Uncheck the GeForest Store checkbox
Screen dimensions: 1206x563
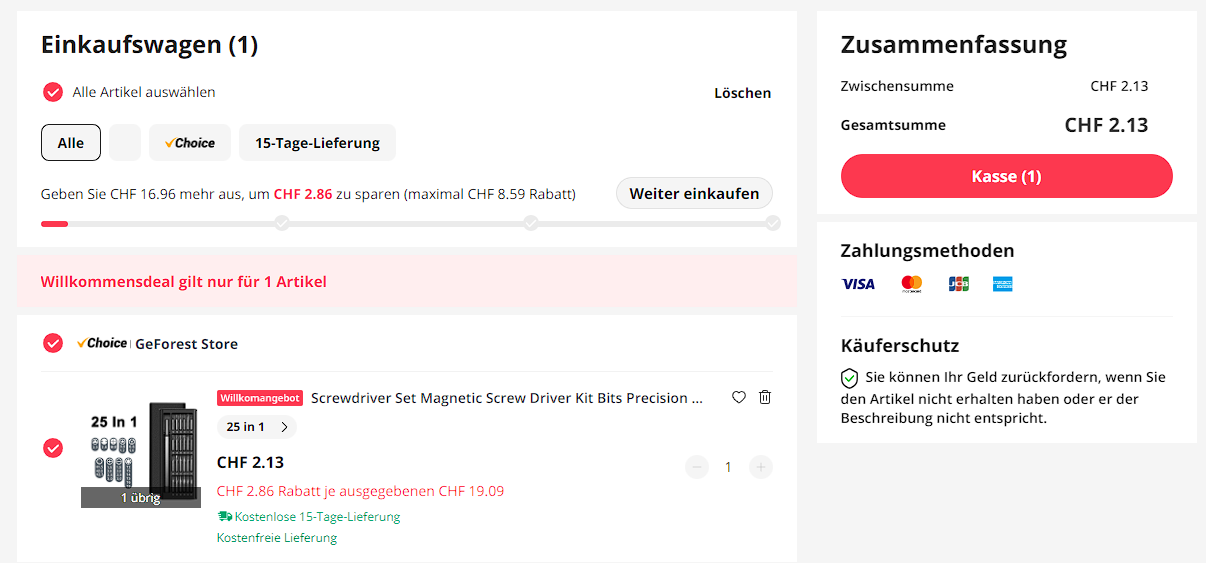click(x=53, y=343)
